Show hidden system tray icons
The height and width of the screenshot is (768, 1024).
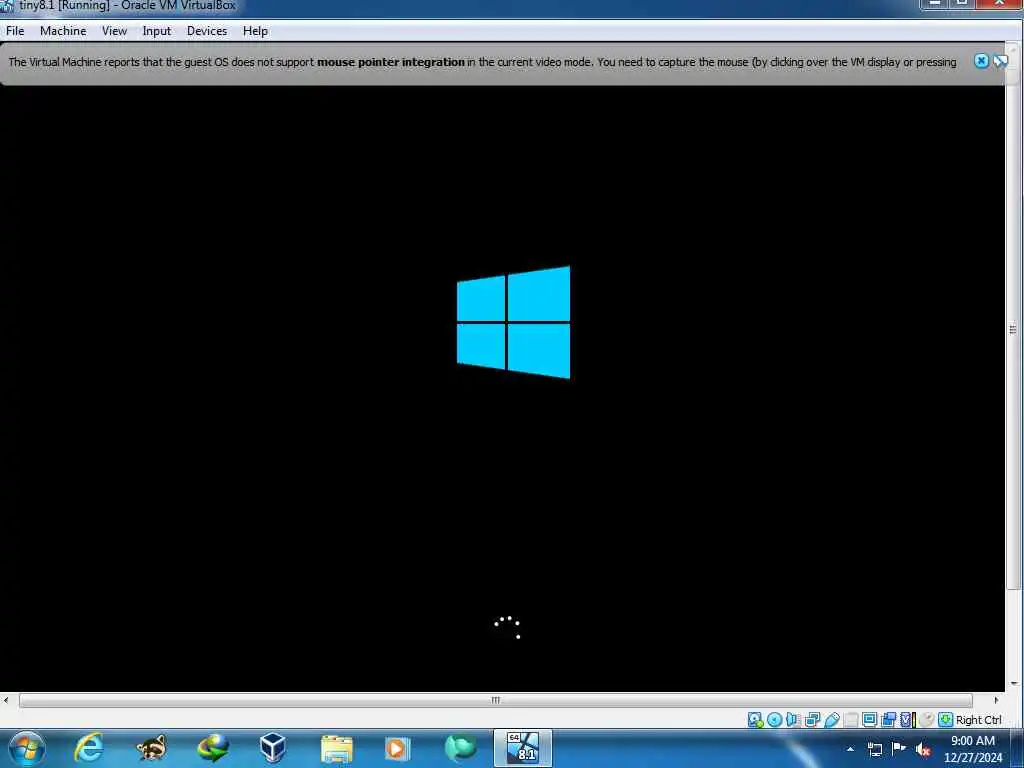(850, 749)
